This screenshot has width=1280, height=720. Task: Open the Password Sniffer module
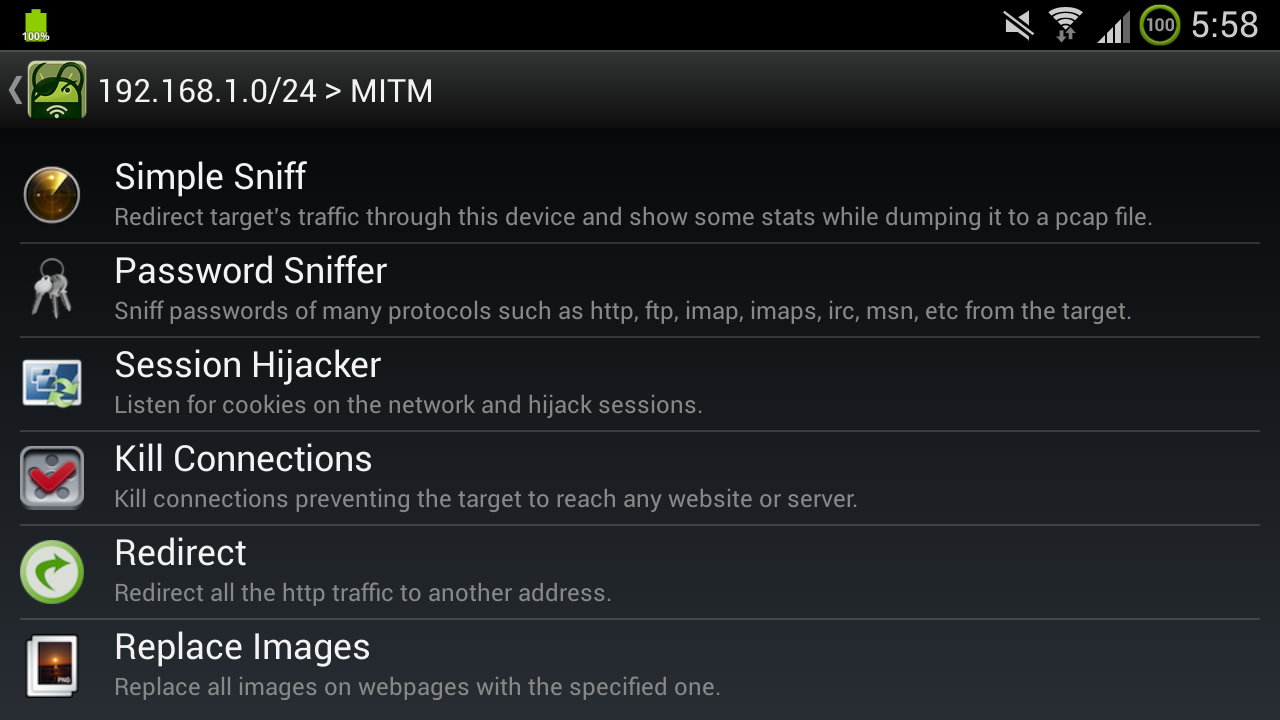pos(640,290)
